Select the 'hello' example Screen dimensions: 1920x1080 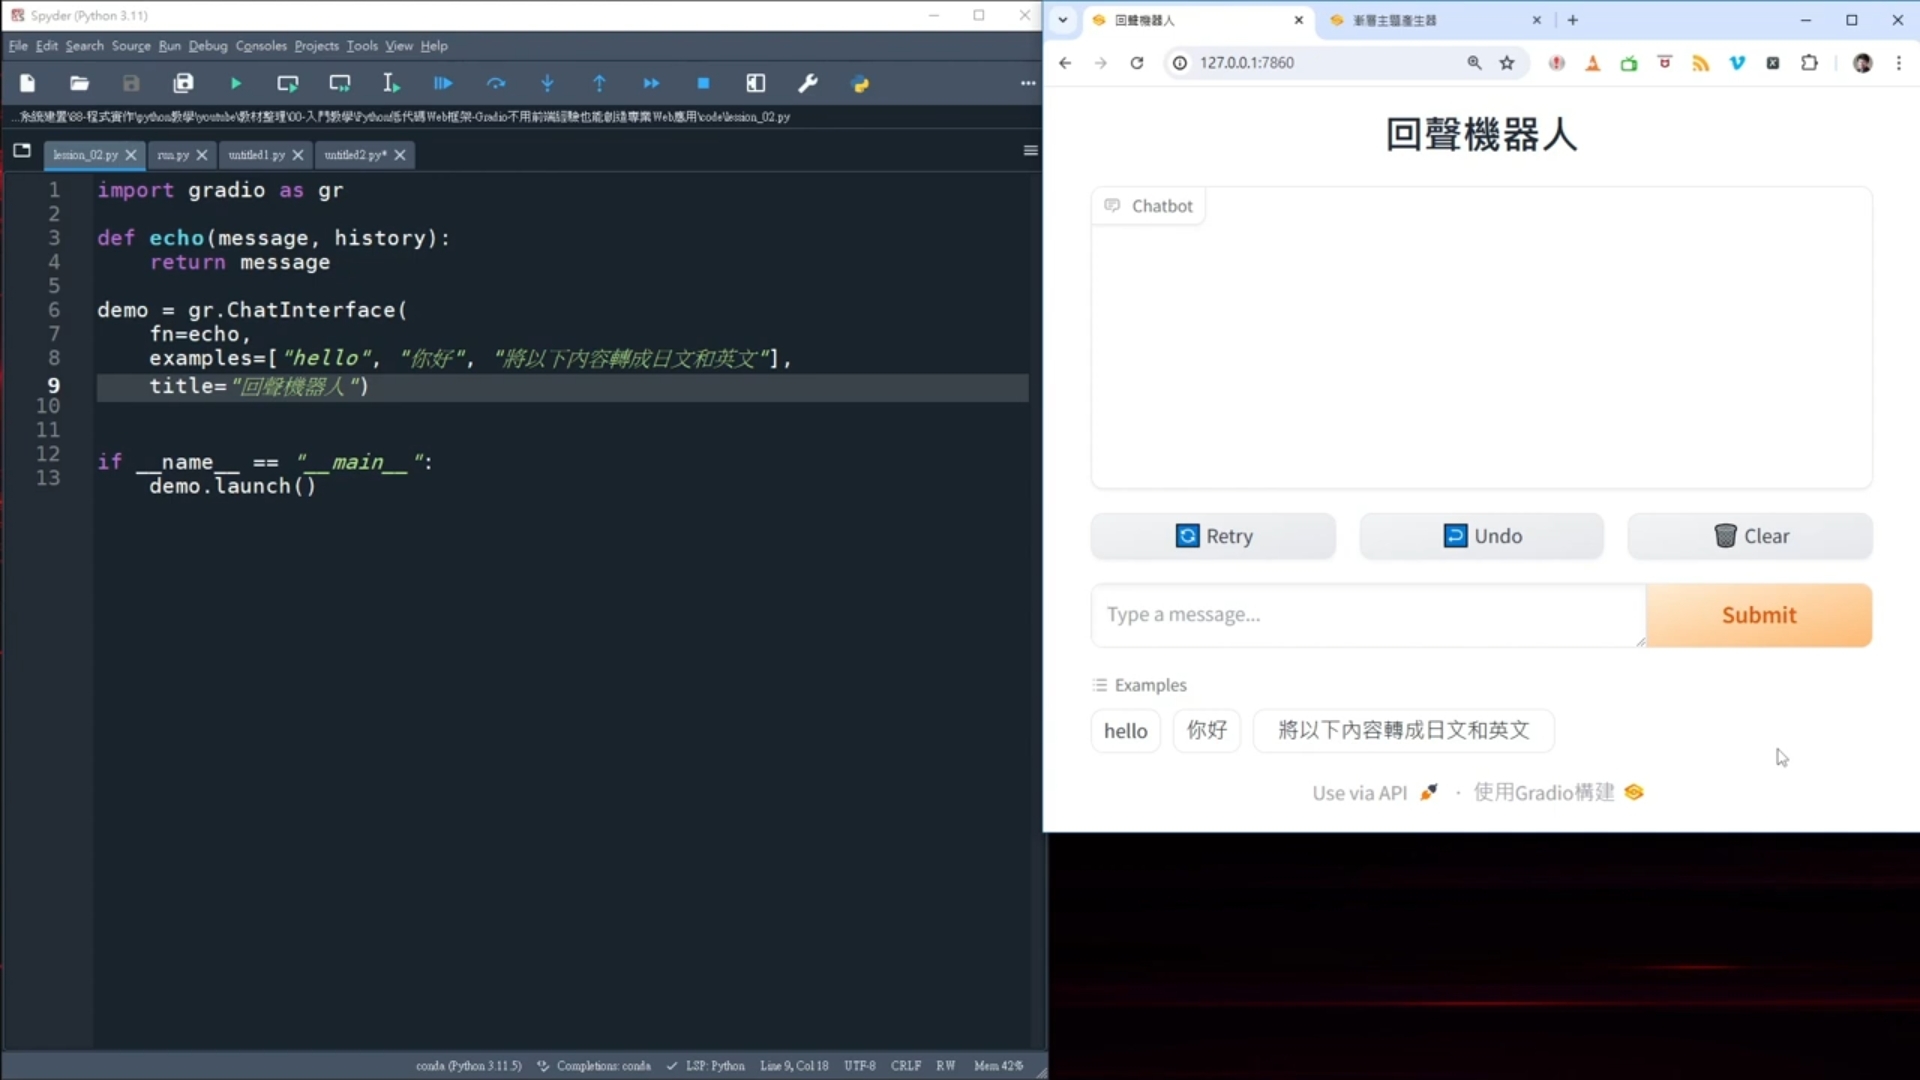coord(1125,731)
